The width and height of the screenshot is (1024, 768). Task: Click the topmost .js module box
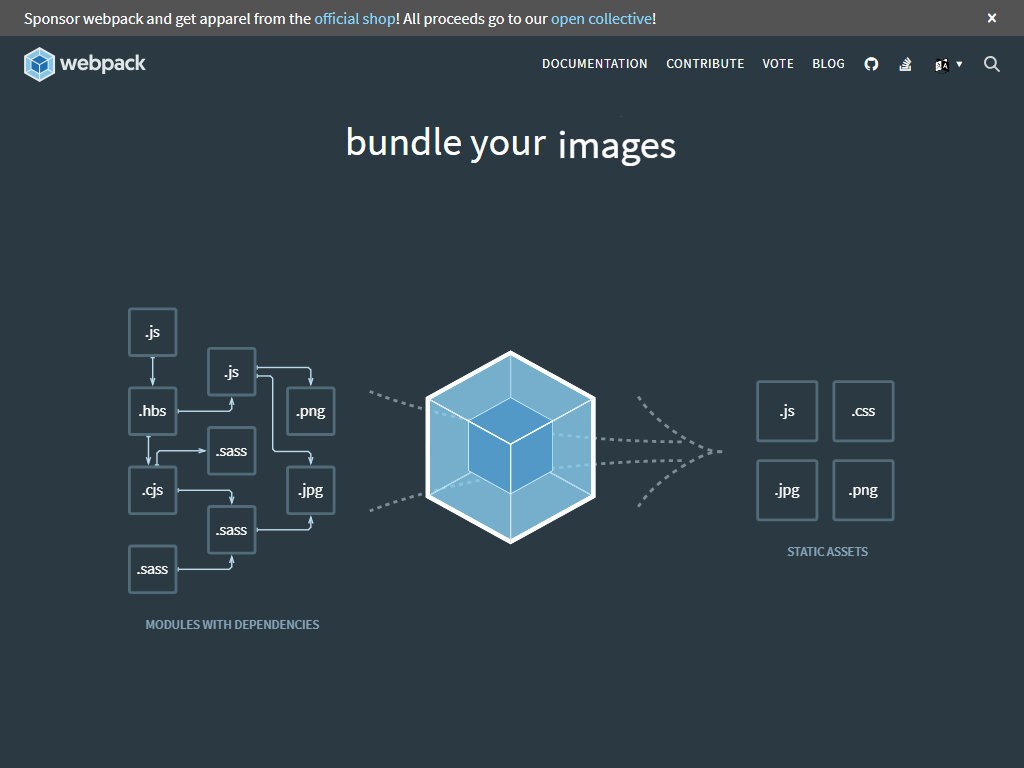153,332
